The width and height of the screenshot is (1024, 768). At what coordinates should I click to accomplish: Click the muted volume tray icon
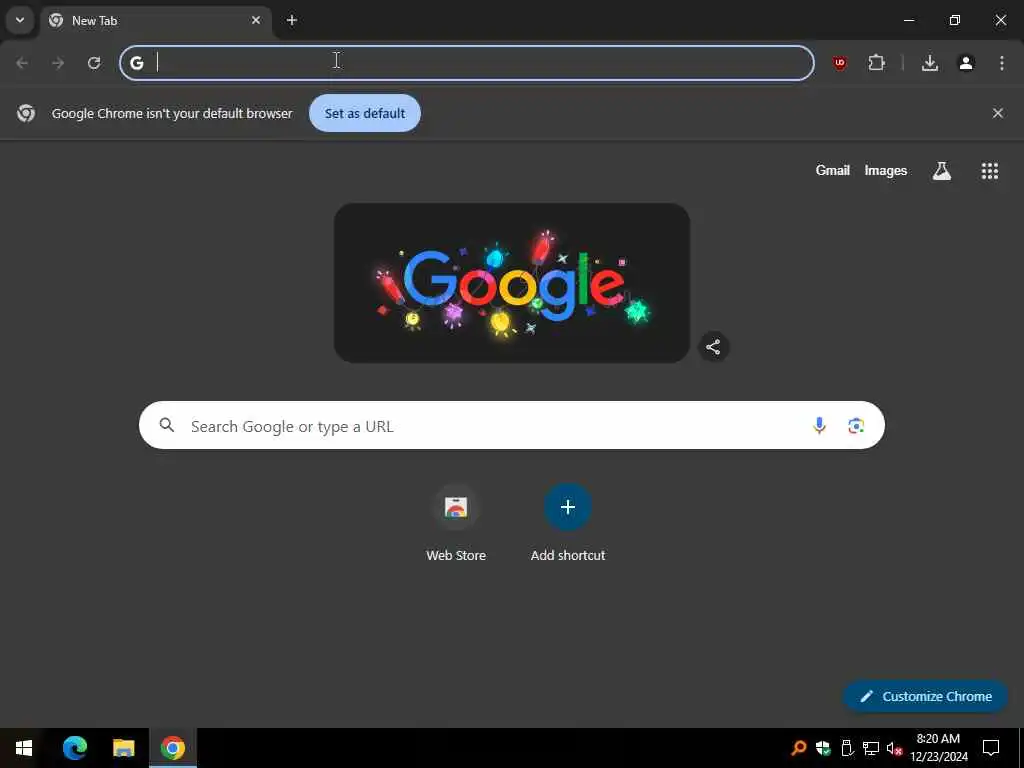pos(894,748)
